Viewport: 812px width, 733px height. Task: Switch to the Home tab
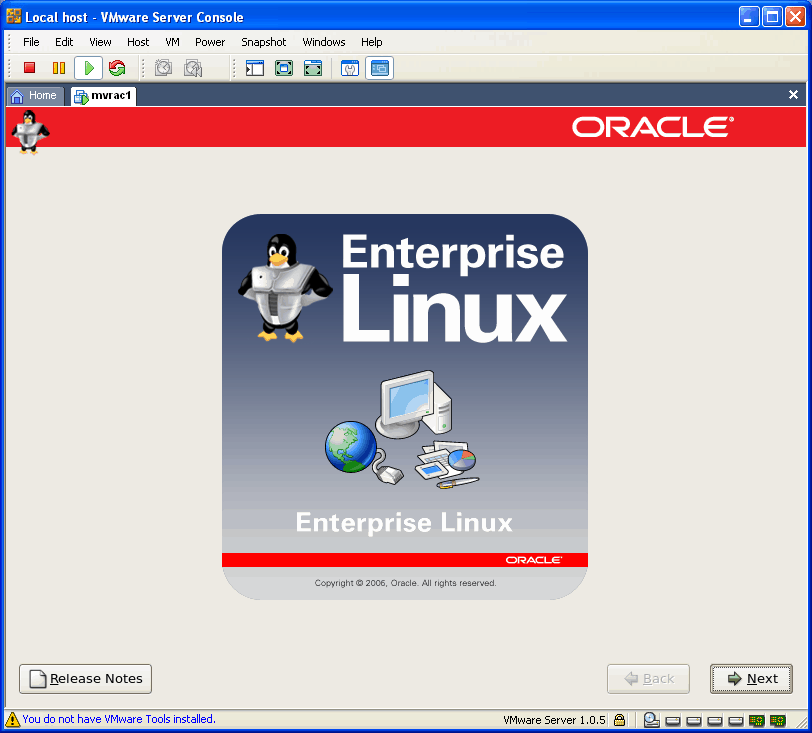point(35,96)
